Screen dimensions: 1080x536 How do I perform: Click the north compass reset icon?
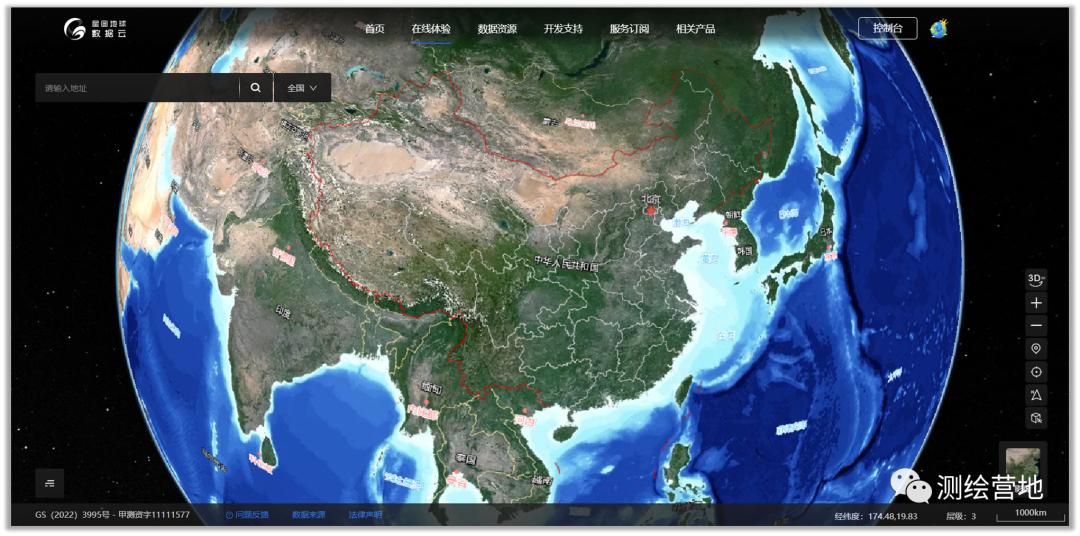pyautogui.click(x=1036, y=395)
